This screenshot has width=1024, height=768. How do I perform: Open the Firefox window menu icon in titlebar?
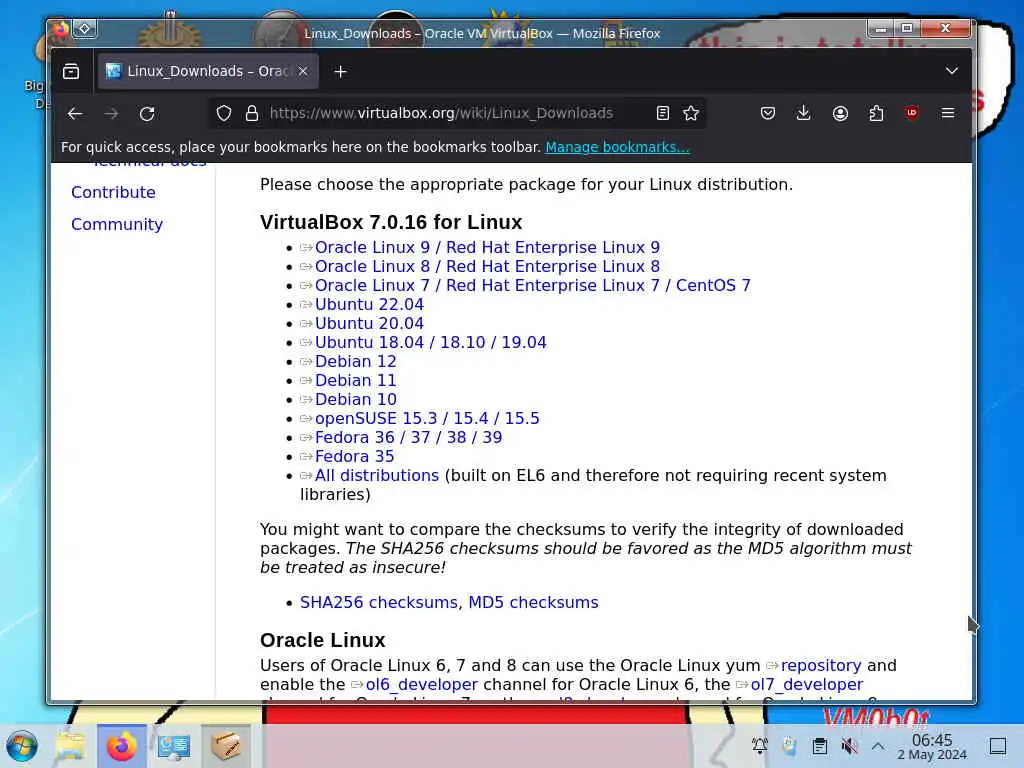click(x=60, y=29)
